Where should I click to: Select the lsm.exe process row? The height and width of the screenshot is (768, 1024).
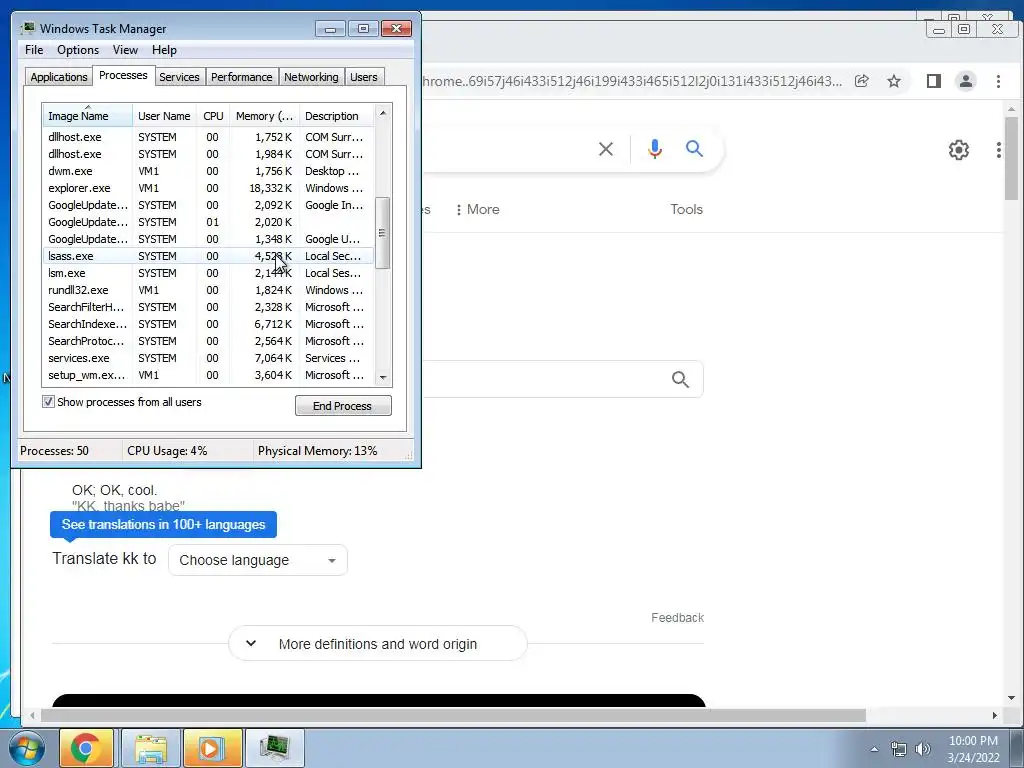point(208,273)
